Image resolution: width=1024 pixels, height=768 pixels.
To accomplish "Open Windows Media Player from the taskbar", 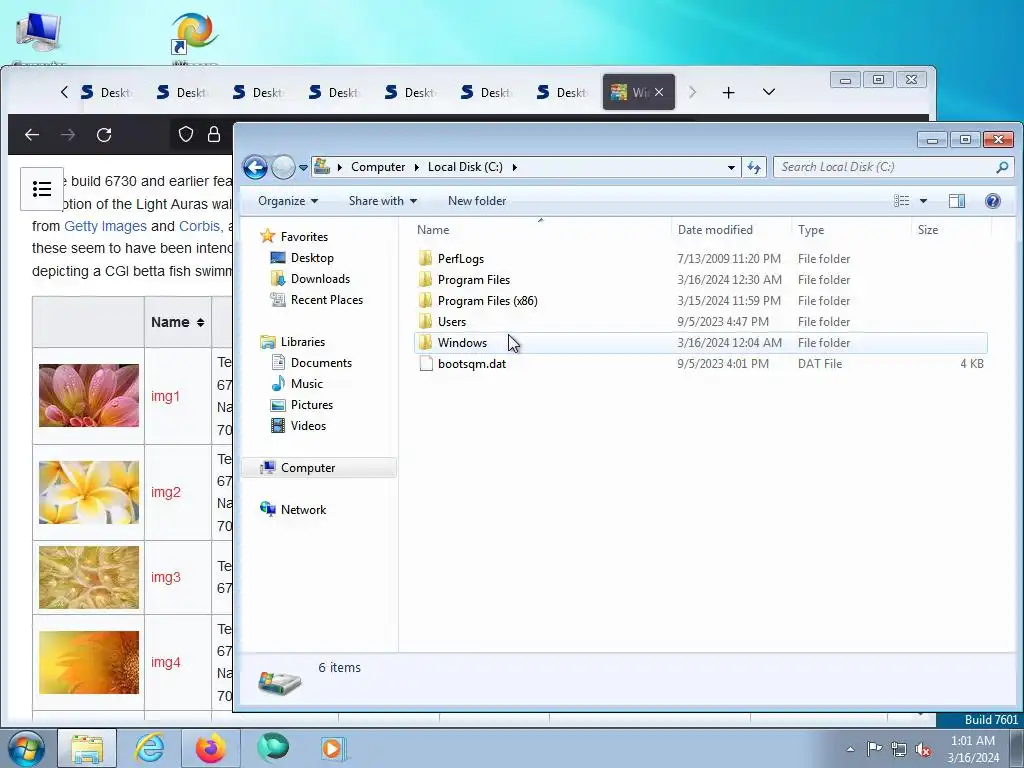I will (332, 748).
